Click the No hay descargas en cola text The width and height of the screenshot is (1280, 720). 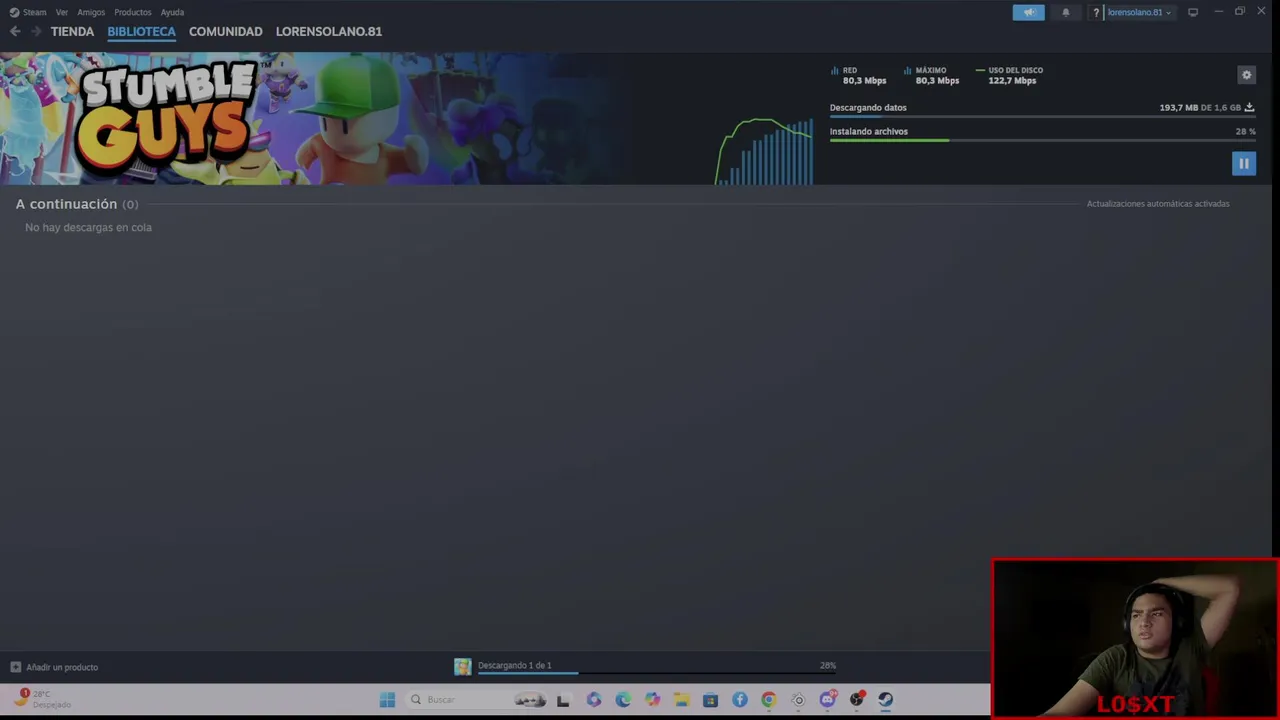(88, 227)
